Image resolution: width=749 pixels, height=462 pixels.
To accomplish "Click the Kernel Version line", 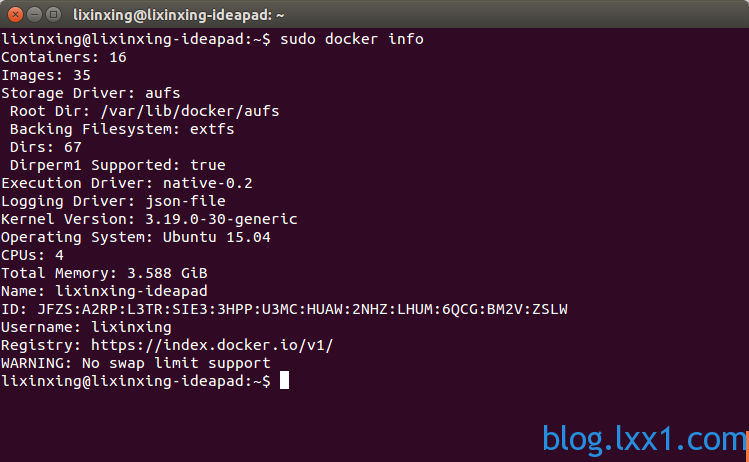I will 149,219.
